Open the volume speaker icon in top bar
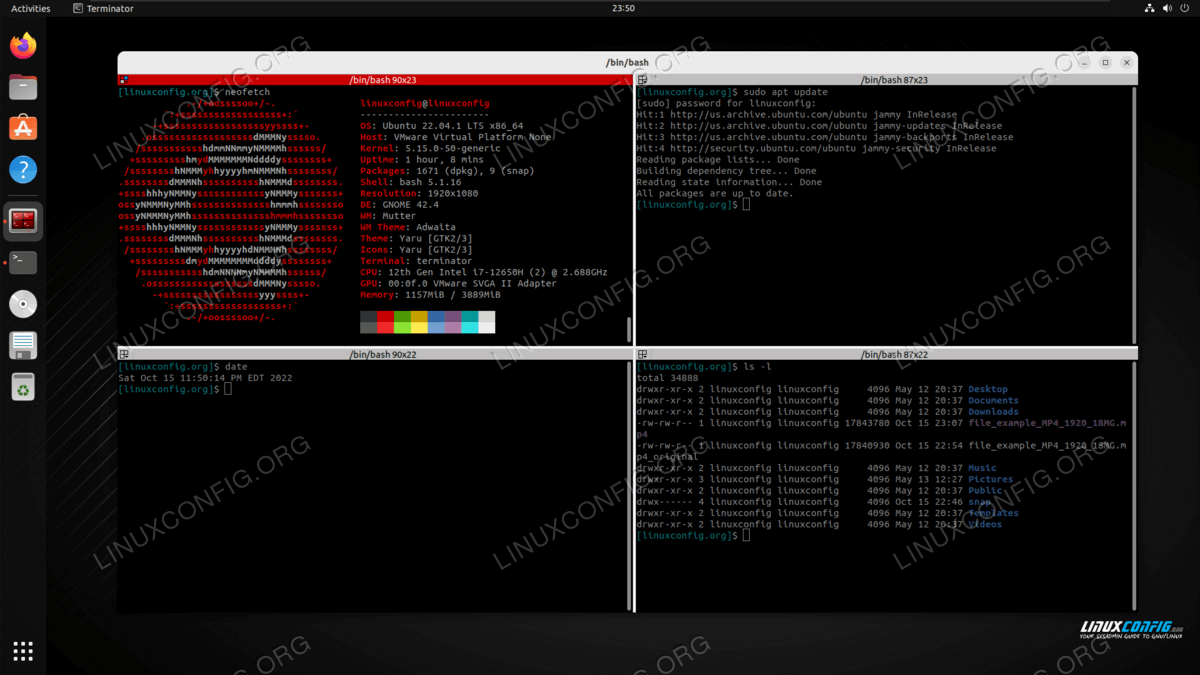This screenshot has height=675, width=1200. point(1167,8)
